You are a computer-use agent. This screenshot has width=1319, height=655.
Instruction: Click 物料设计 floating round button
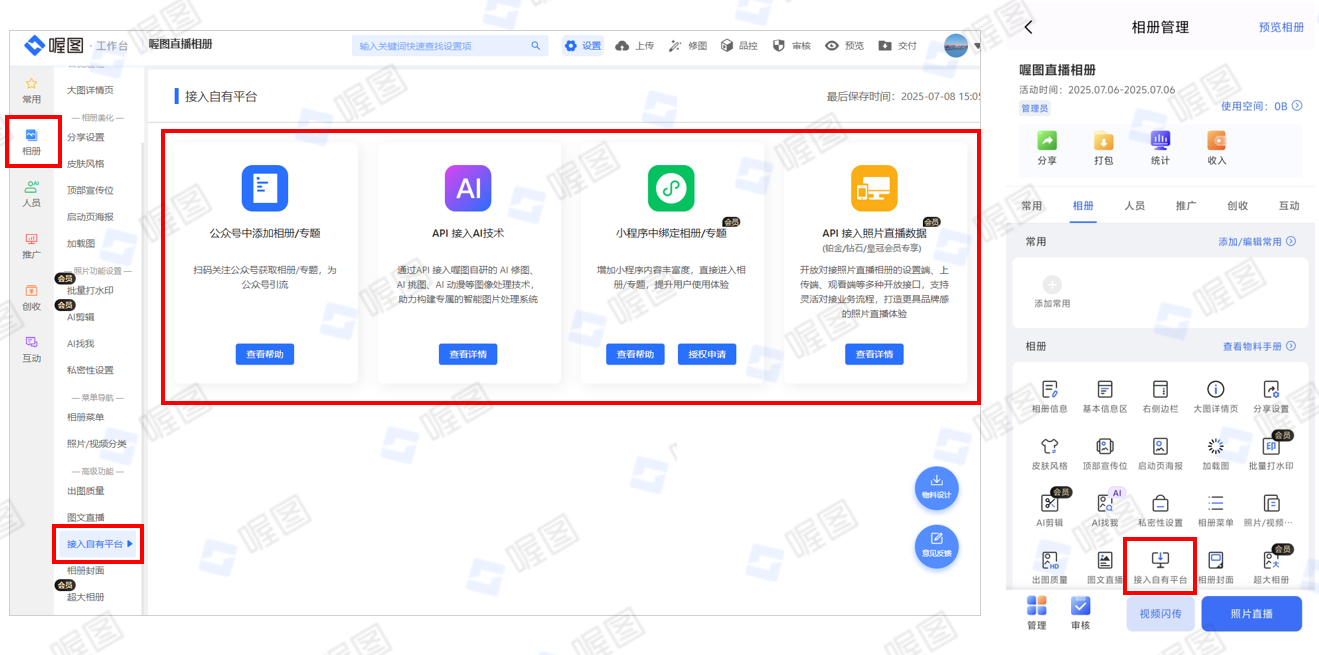click(x=937, y=486)
